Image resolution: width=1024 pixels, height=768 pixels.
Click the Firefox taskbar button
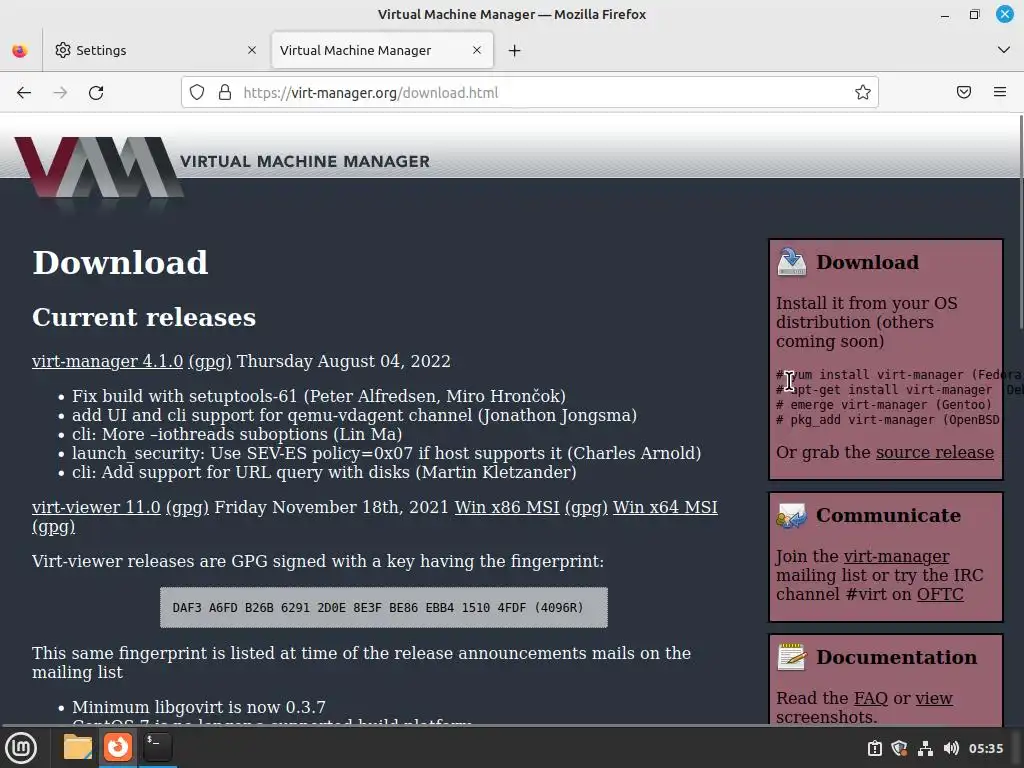click(x=118, y=747)
